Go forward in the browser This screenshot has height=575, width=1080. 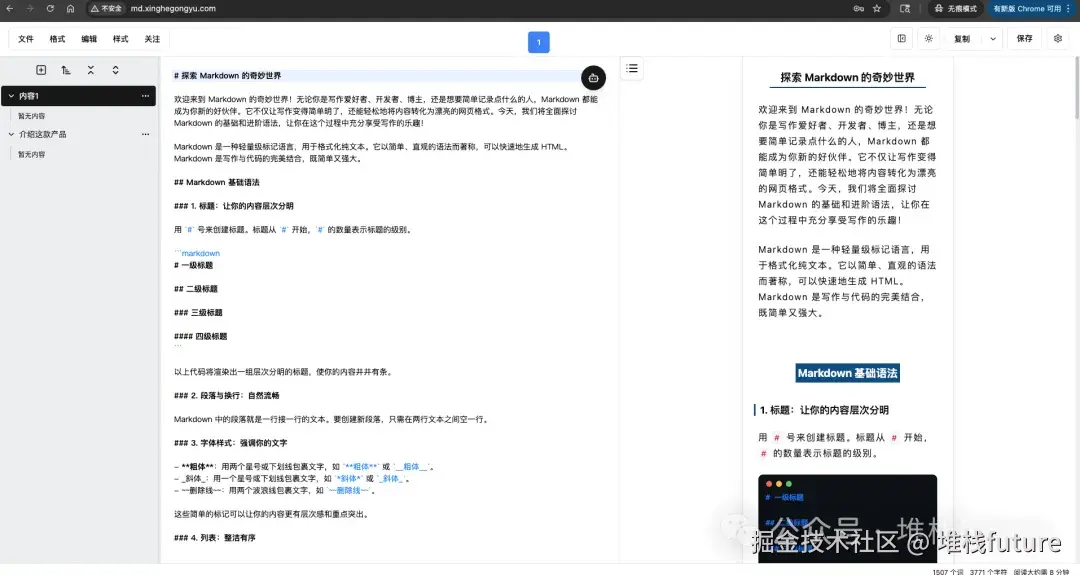click(x=30, y=8)
